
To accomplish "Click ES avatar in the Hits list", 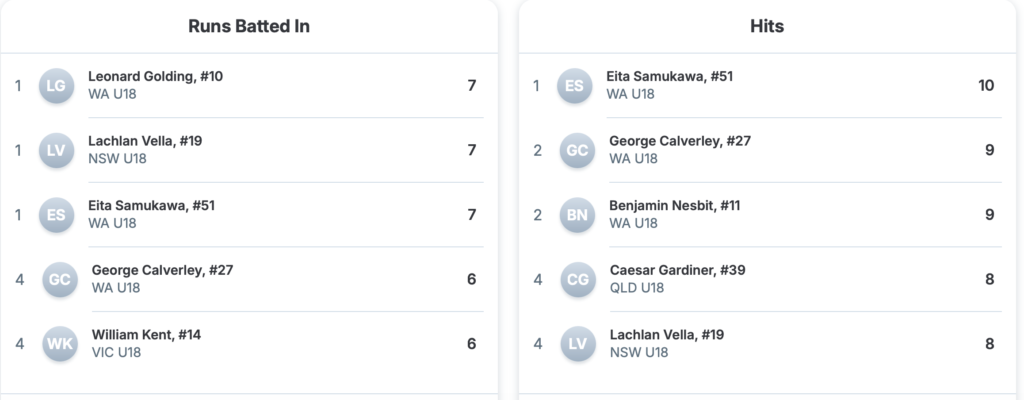I will pyautogui.click(x=574, y=86).
